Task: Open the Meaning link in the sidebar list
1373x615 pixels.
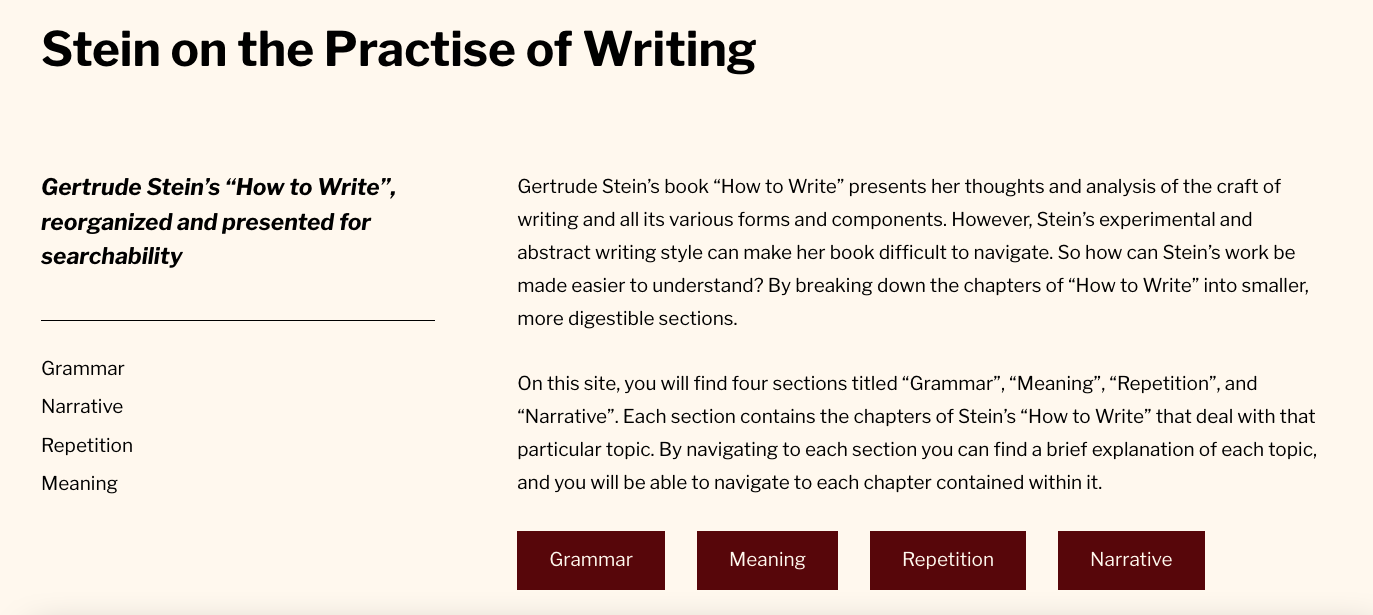Action: tap(79, 483)
